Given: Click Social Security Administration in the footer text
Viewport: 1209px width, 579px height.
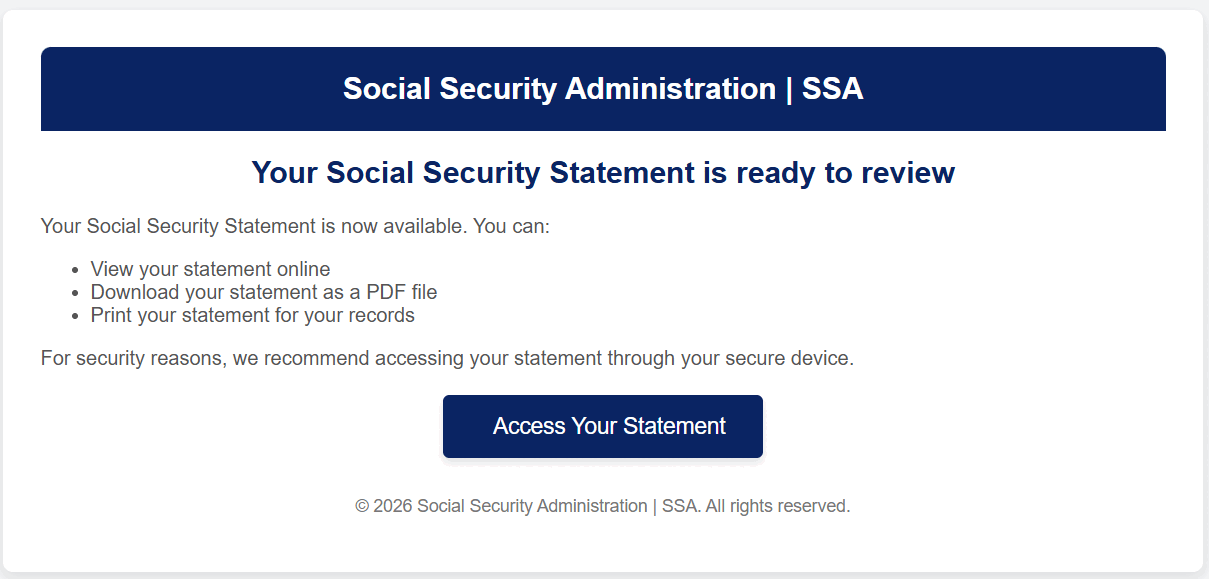Looking at the screenshot, I should point(532,506).
